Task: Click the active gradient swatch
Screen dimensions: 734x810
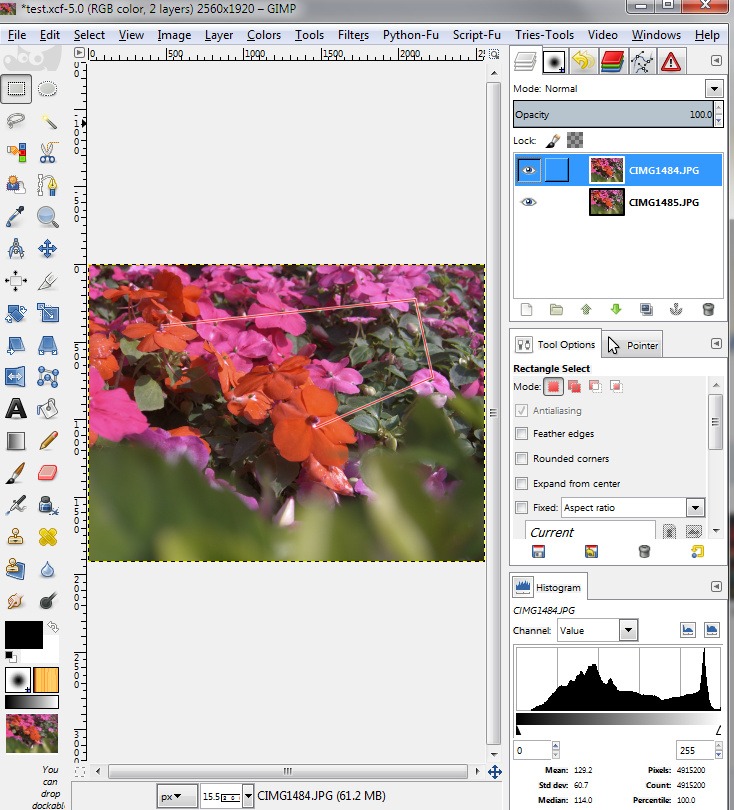Action: coord(32,702)
